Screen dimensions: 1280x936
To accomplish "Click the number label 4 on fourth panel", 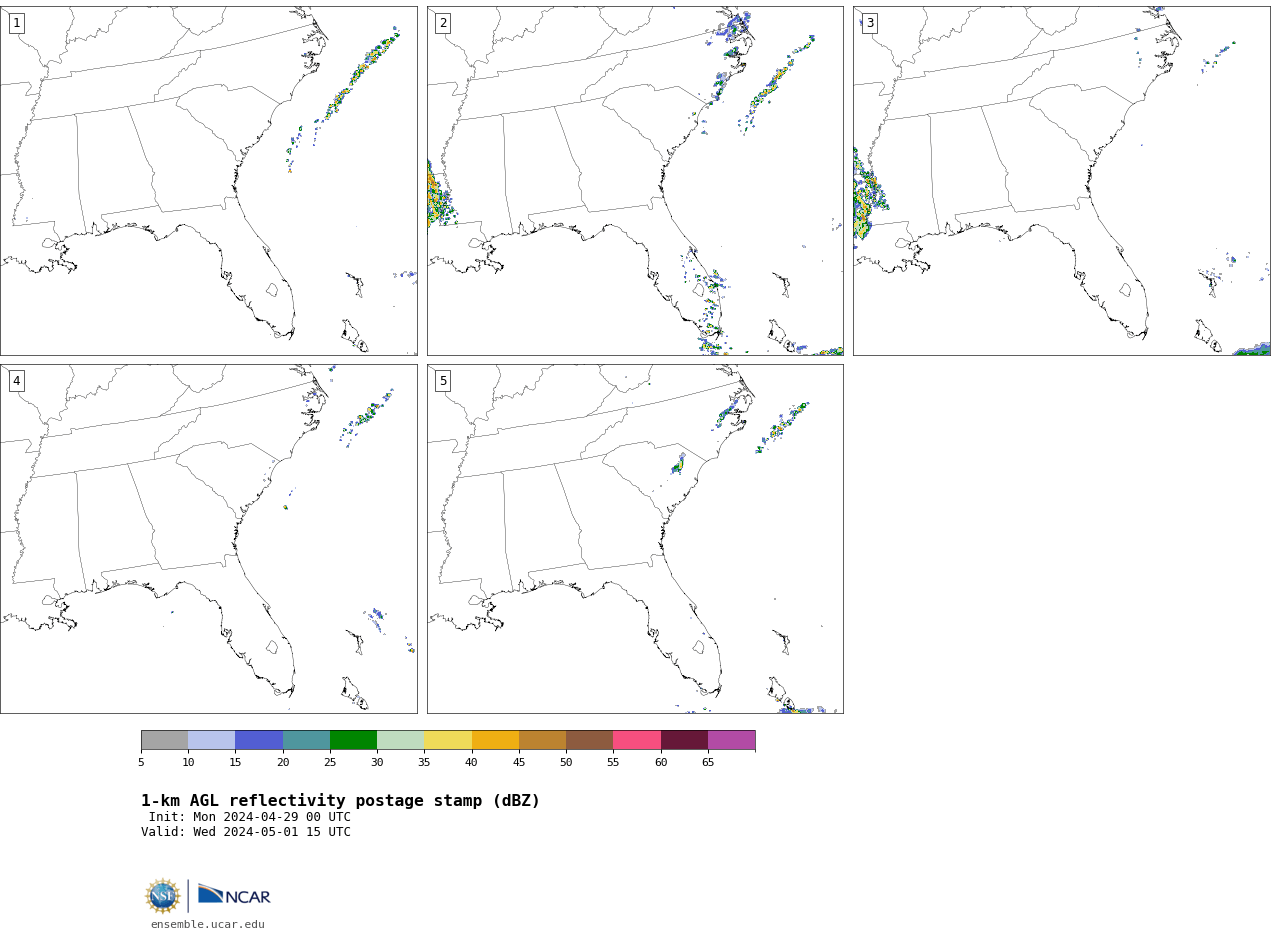I will tap(16, 381).
